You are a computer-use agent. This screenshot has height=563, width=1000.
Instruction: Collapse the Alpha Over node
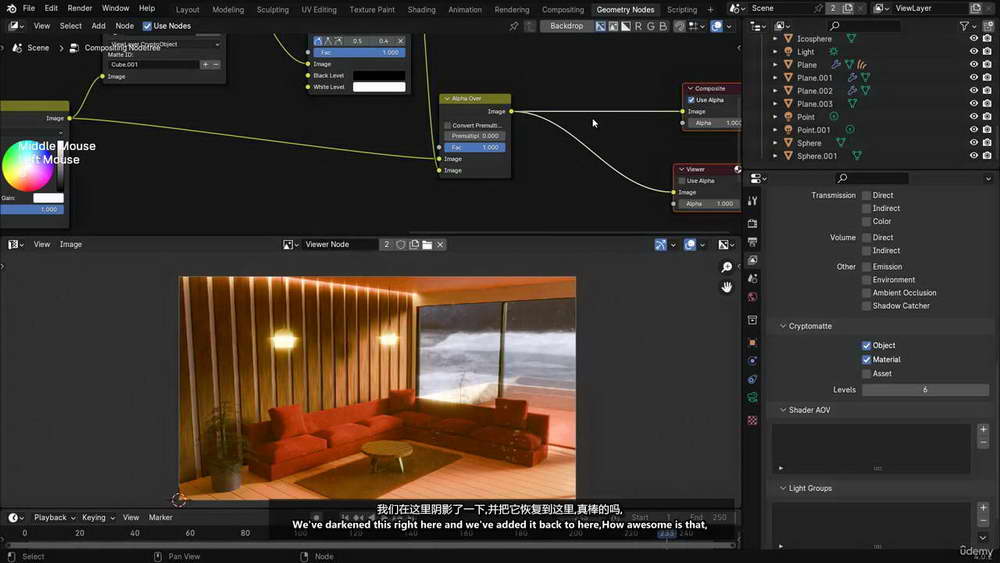point(446,99)
